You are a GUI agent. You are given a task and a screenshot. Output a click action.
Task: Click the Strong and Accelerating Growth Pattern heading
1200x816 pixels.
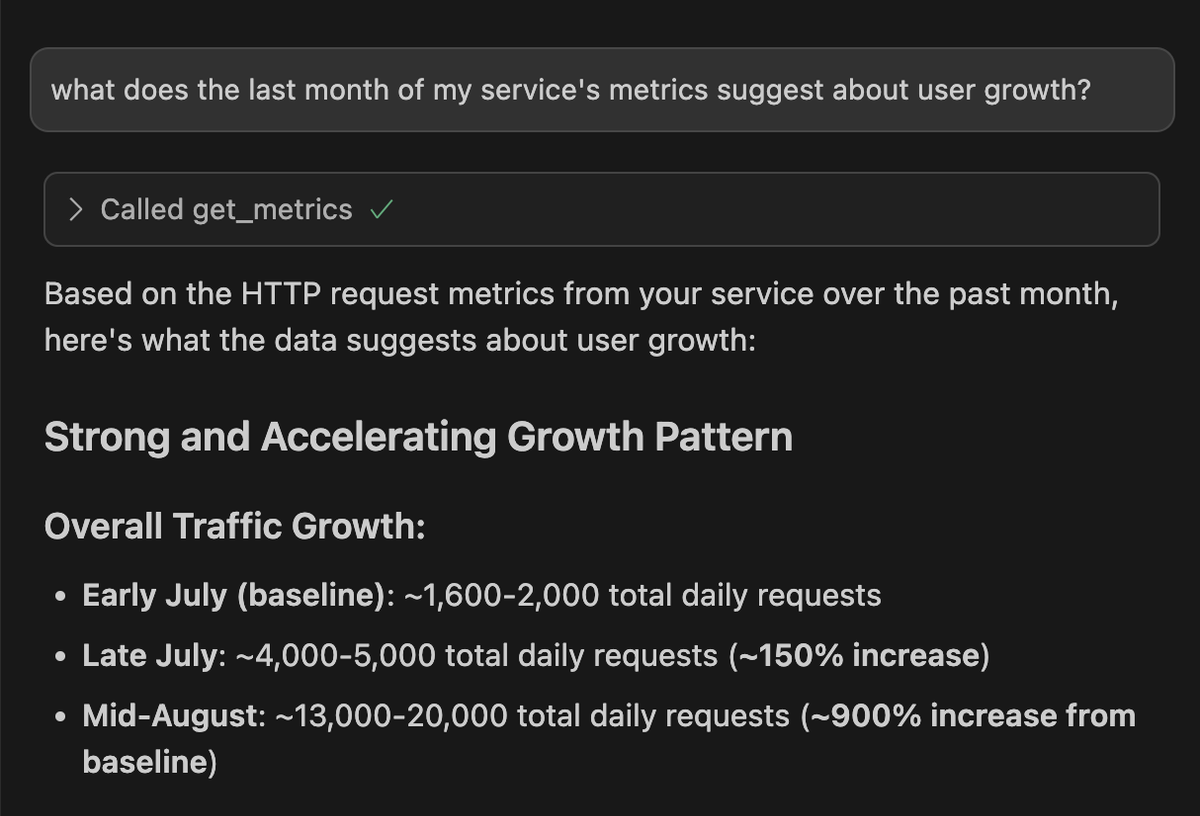pos(418,437)
